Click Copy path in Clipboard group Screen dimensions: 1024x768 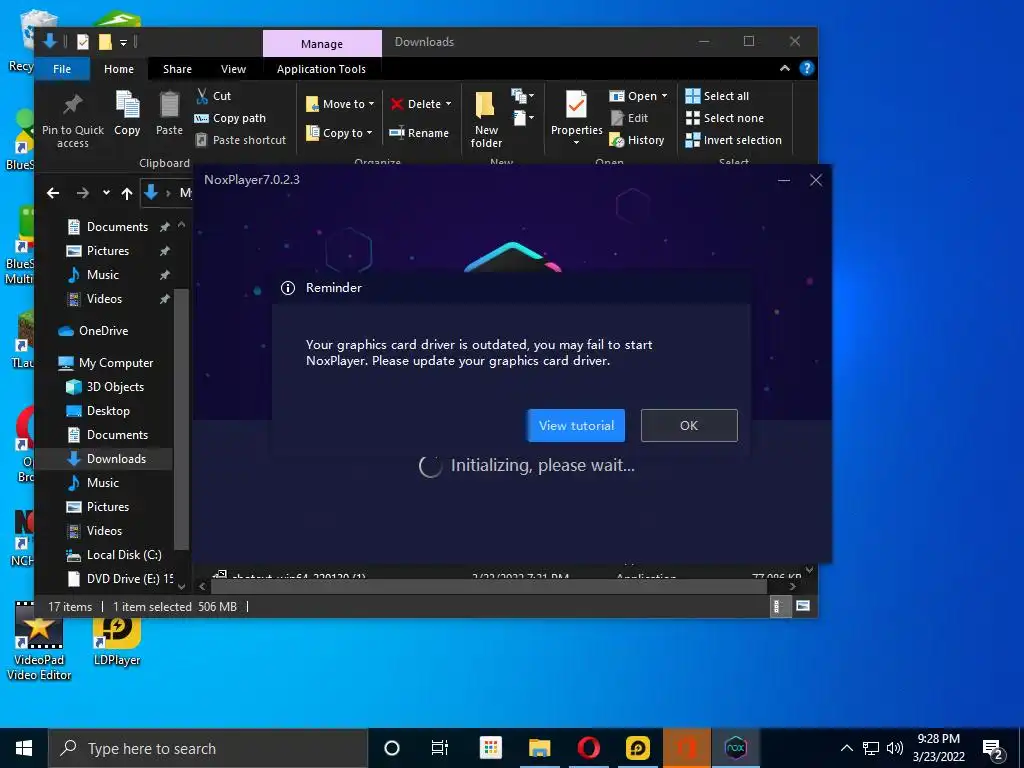click(x=231, y=118)
